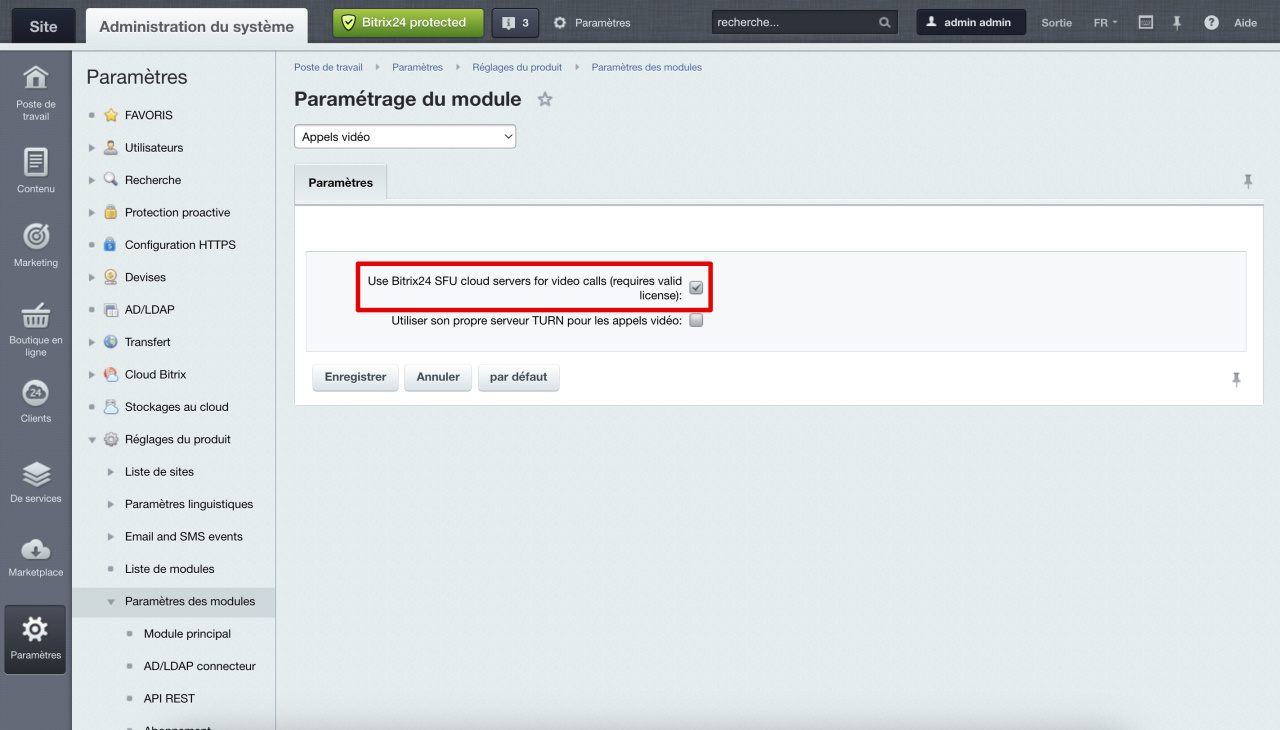Open Module principal tree item
Screen dimensions: 1280x730
pyautogui.click(x=187, y=634)
